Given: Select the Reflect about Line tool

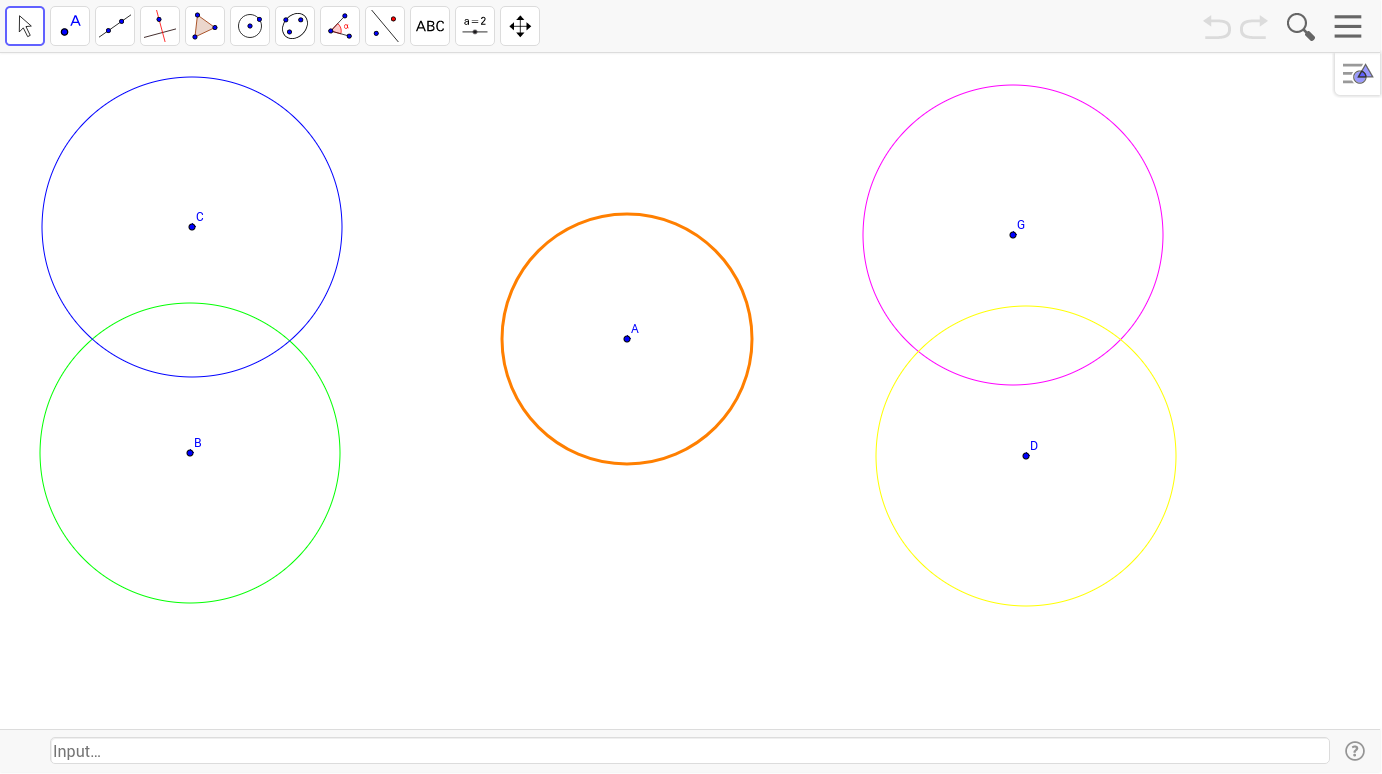Looking at the screenshot, I should (x=385, y=26).
